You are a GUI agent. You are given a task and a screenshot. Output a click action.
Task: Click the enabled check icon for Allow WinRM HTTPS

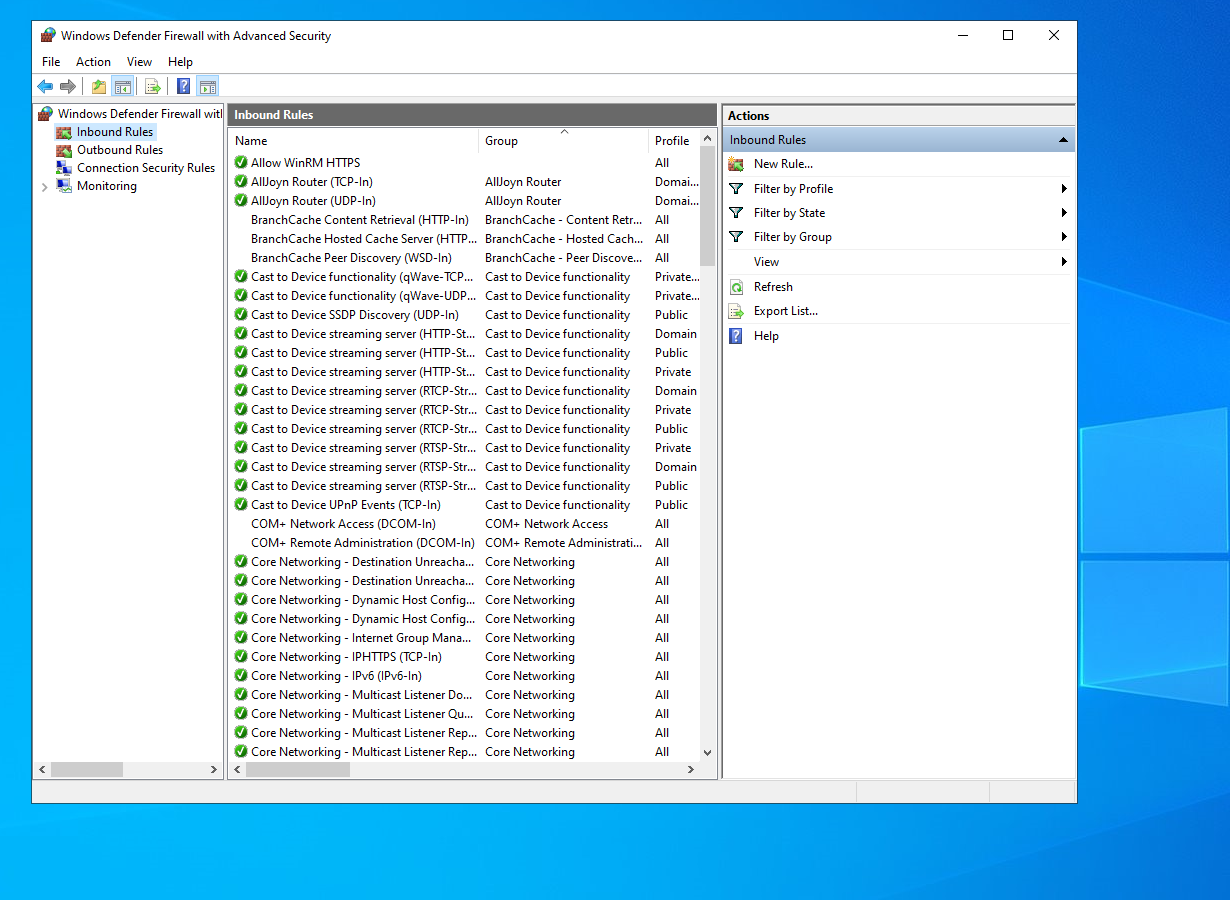241,163
